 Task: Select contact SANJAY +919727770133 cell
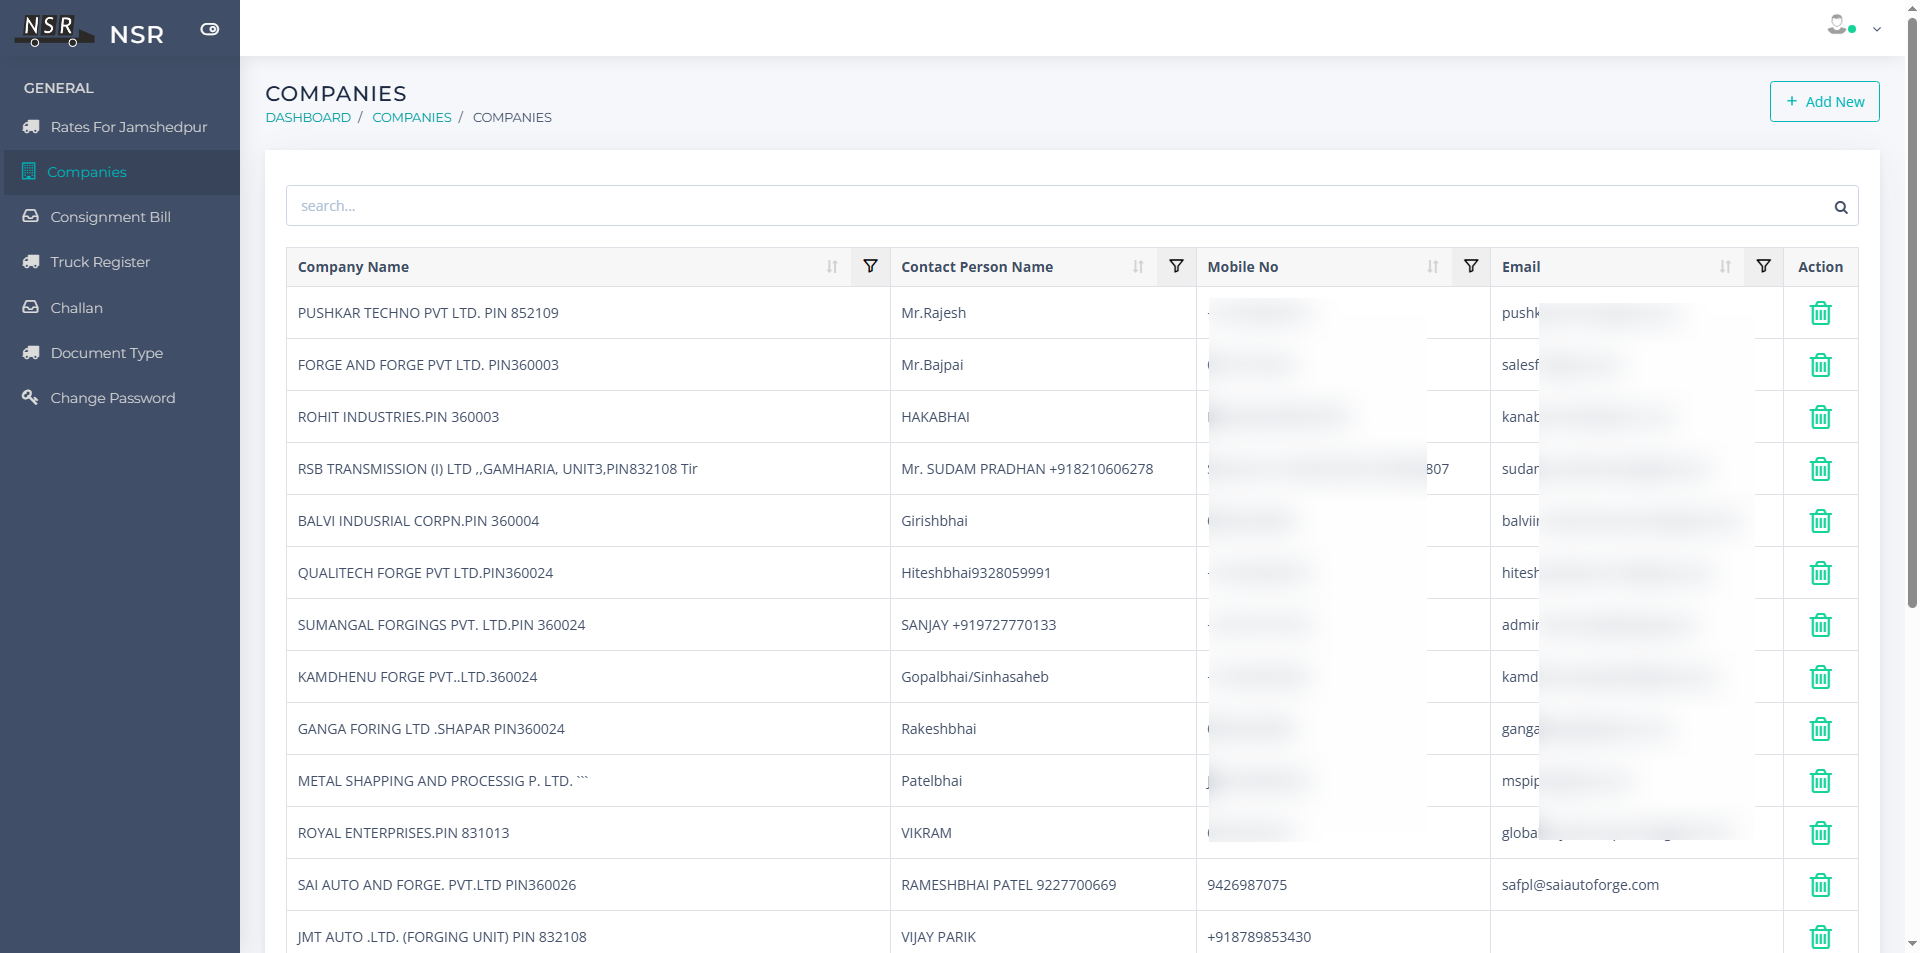[1043, 625]
